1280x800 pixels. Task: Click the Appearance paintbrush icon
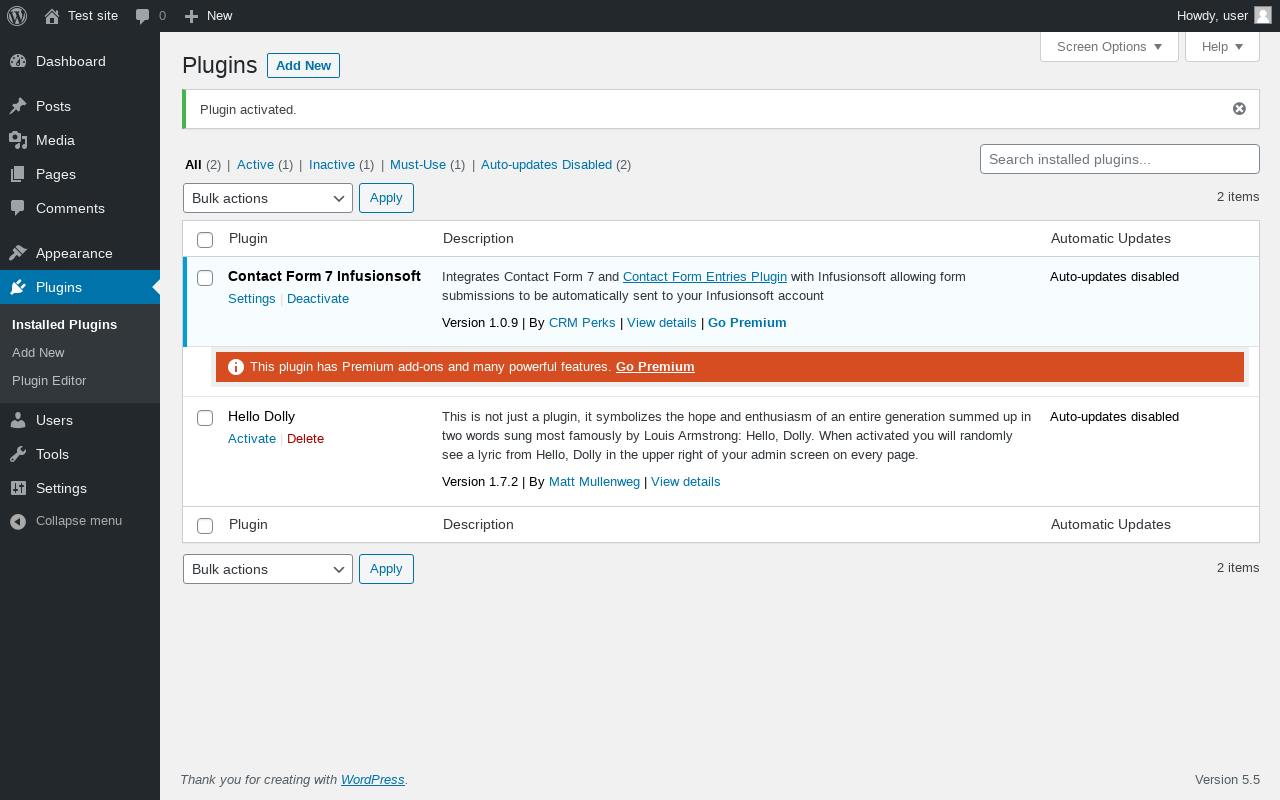click(18, 253)
